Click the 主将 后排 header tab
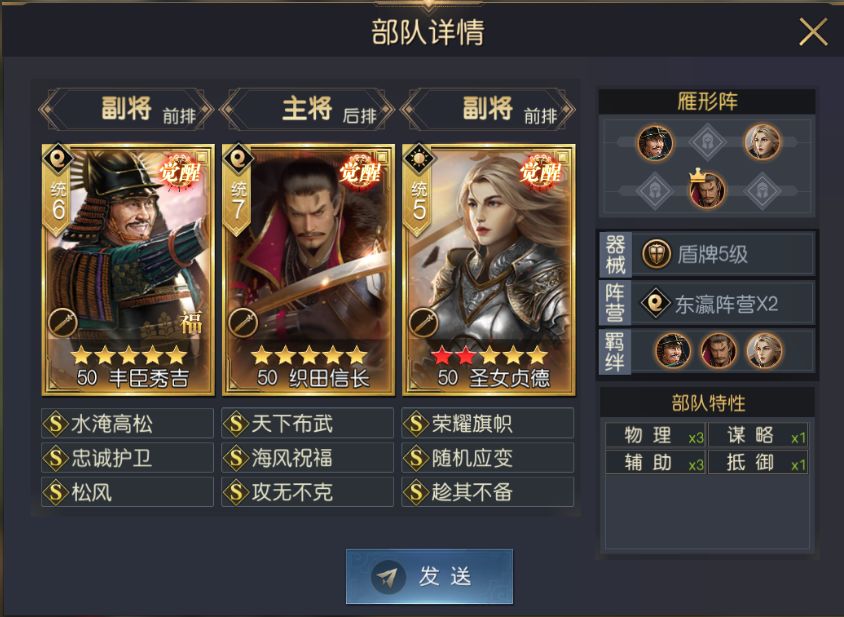 click(x=307, y=109)
